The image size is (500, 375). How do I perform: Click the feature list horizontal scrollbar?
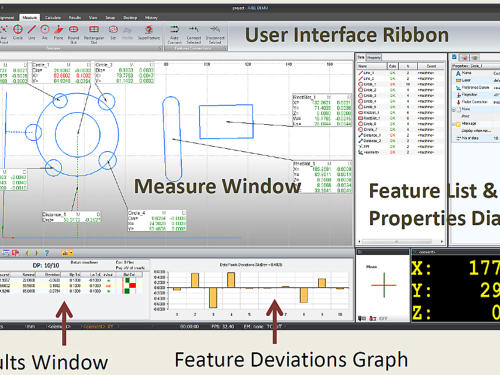[x=400, y=241]
